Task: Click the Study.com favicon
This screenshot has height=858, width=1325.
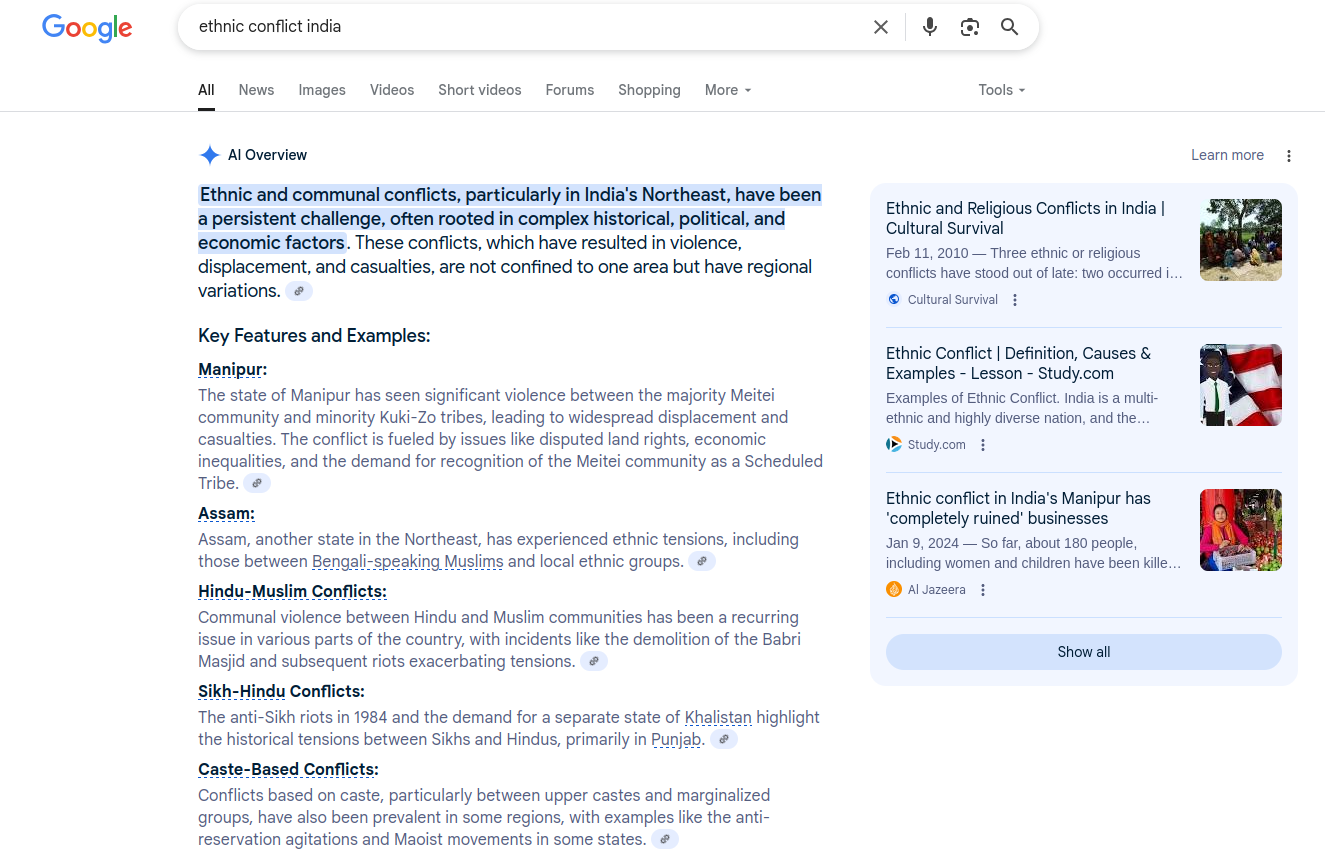Action: tap(894, 444)
